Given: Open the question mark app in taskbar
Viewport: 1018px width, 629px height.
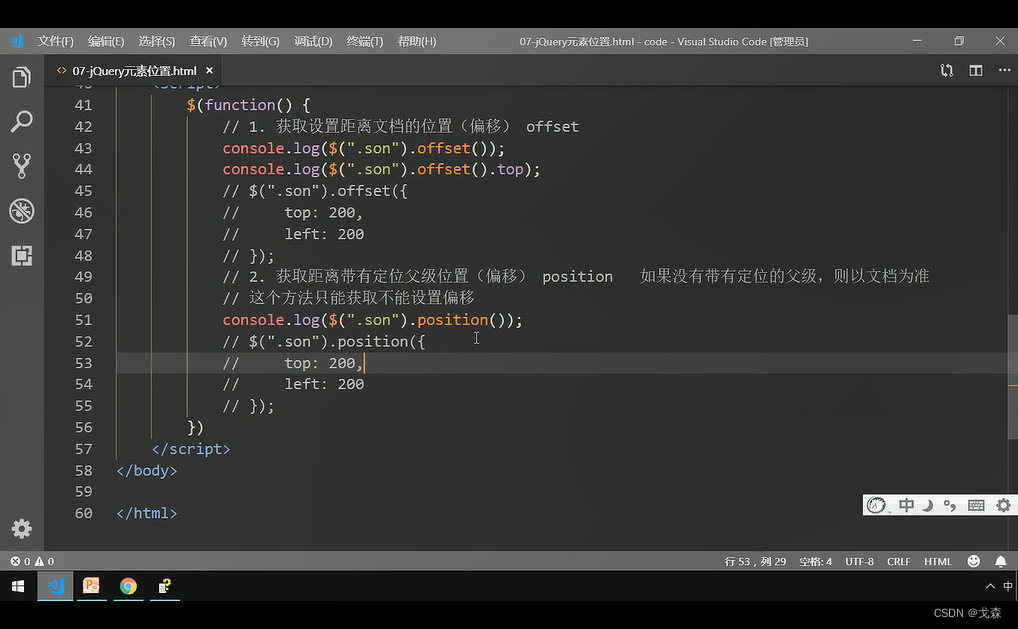Looking at the screenshot, I should pos(165,586).
